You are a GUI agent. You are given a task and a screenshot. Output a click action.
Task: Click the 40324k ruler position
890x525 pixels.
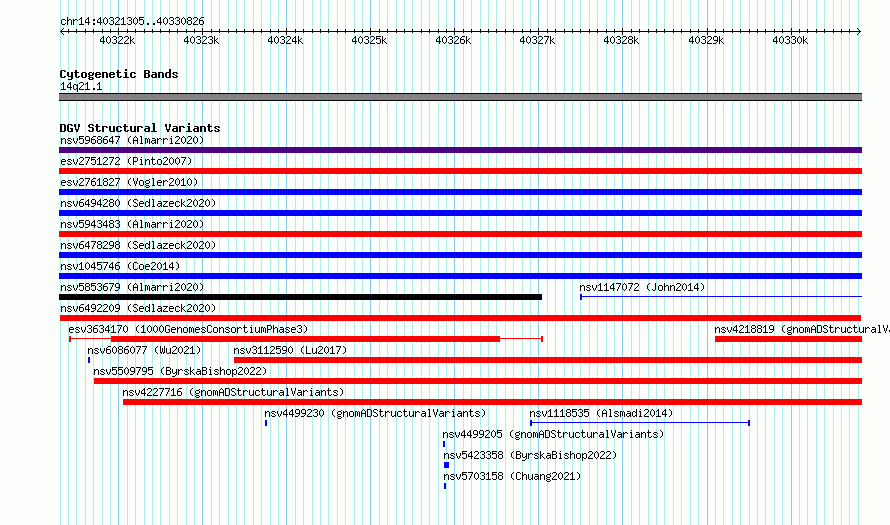(286, 40)
